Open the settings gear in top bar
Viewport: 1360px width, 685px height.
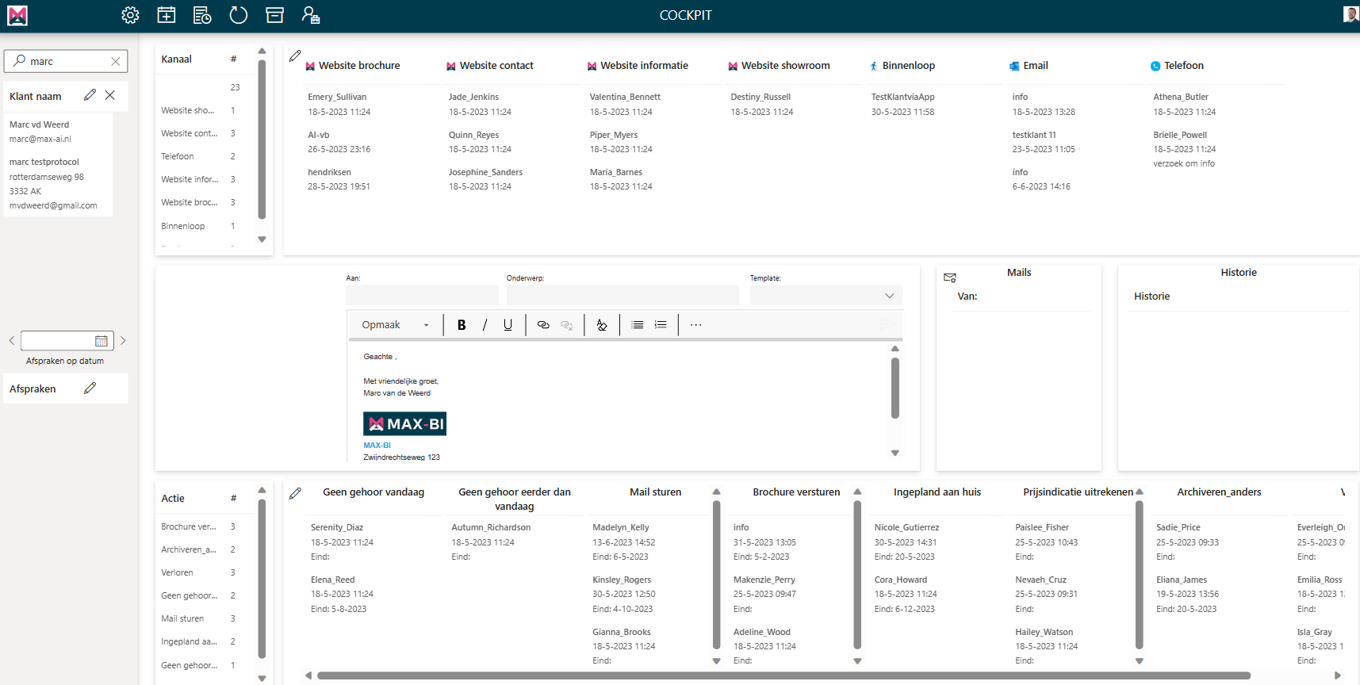130,15
